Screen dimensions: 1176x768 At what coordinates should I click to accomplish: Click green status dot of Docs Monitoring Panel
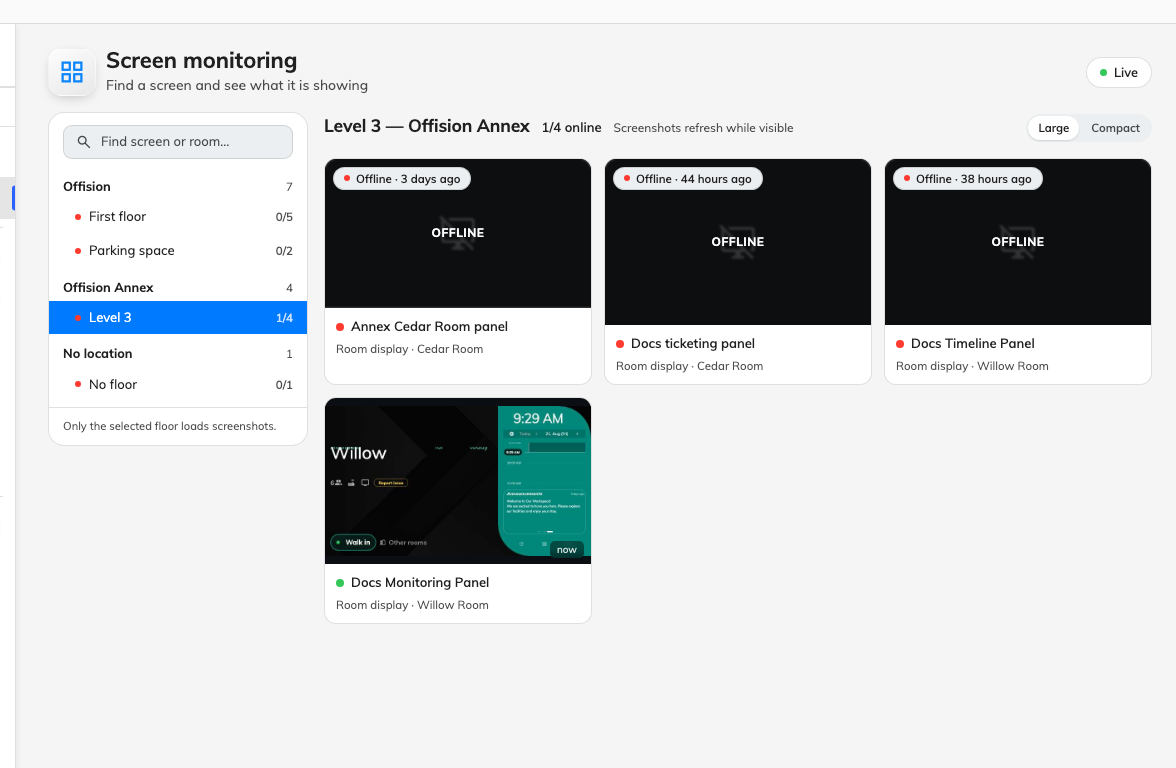(340, 583)
